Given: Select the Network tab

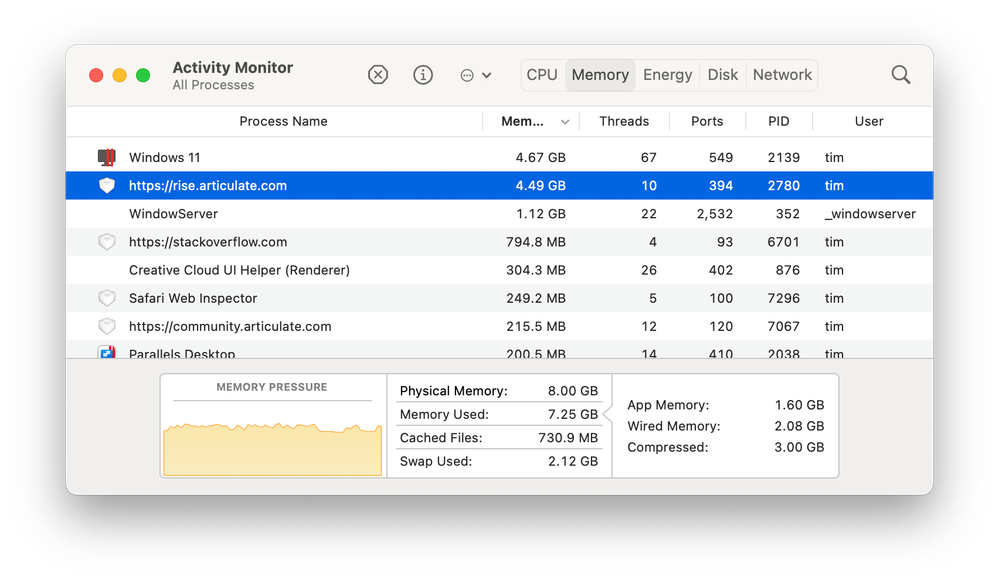Looking at the screenshot, I should [782, 75].
